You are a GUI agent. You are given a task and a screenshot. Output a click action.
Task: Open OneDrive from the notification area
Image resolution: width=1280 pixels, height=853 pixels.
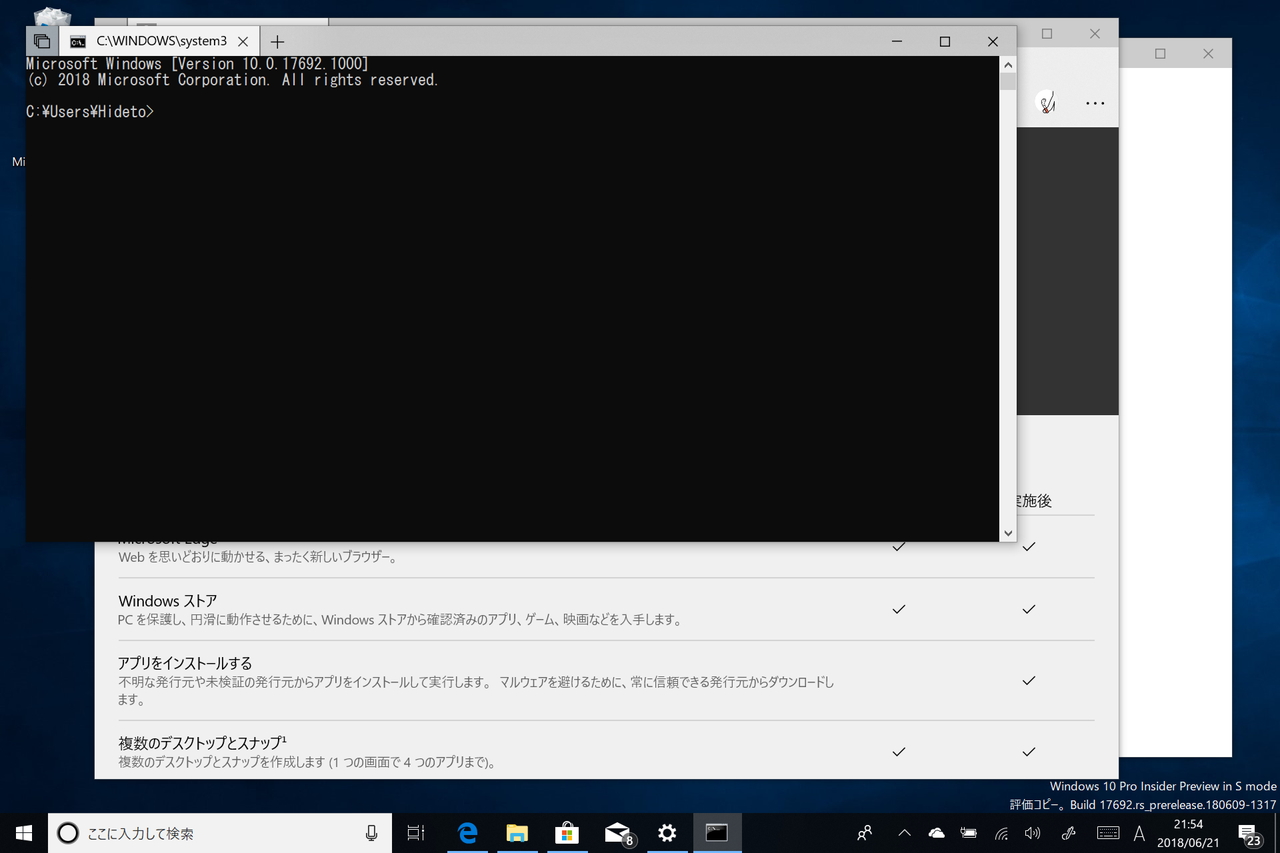936,833
